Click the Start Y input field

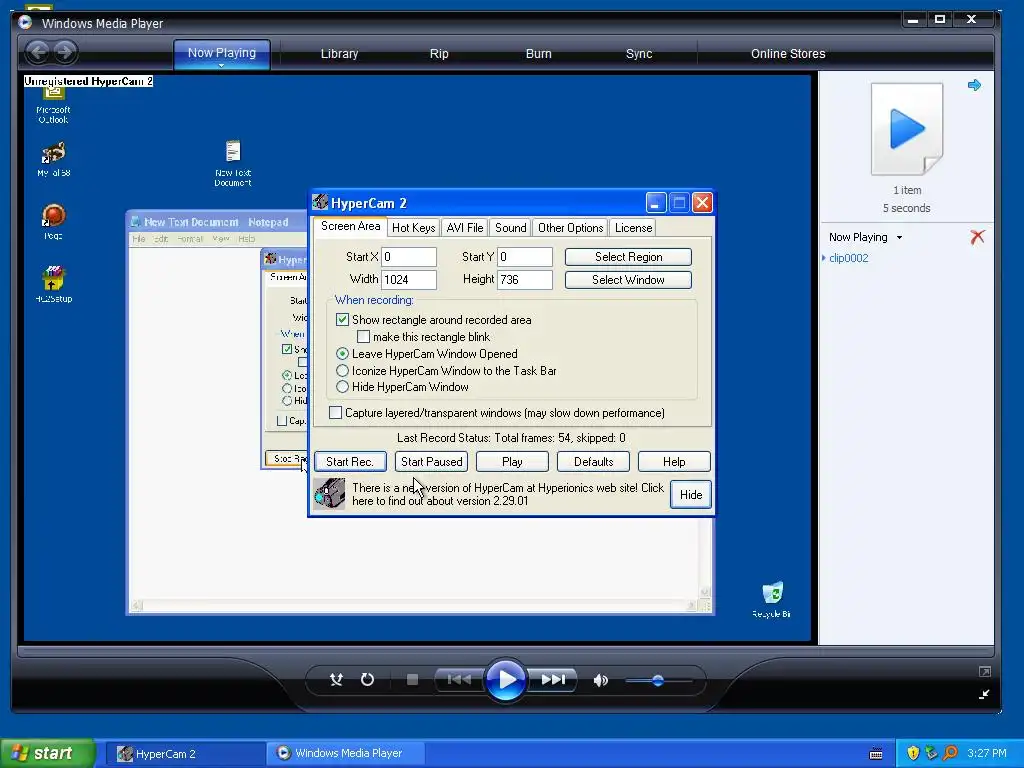(524, 257)
